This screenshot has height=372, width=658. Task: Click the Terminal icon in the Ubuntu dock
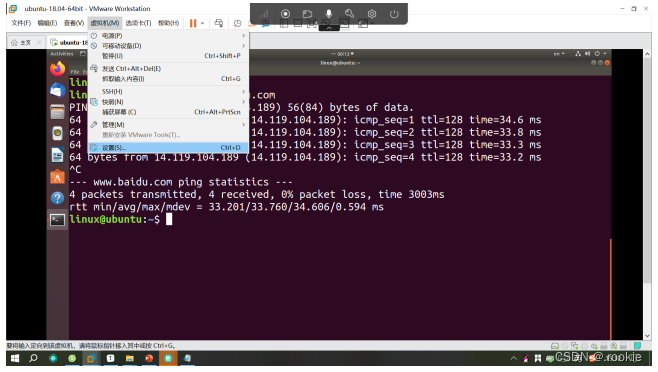[57, 220]
